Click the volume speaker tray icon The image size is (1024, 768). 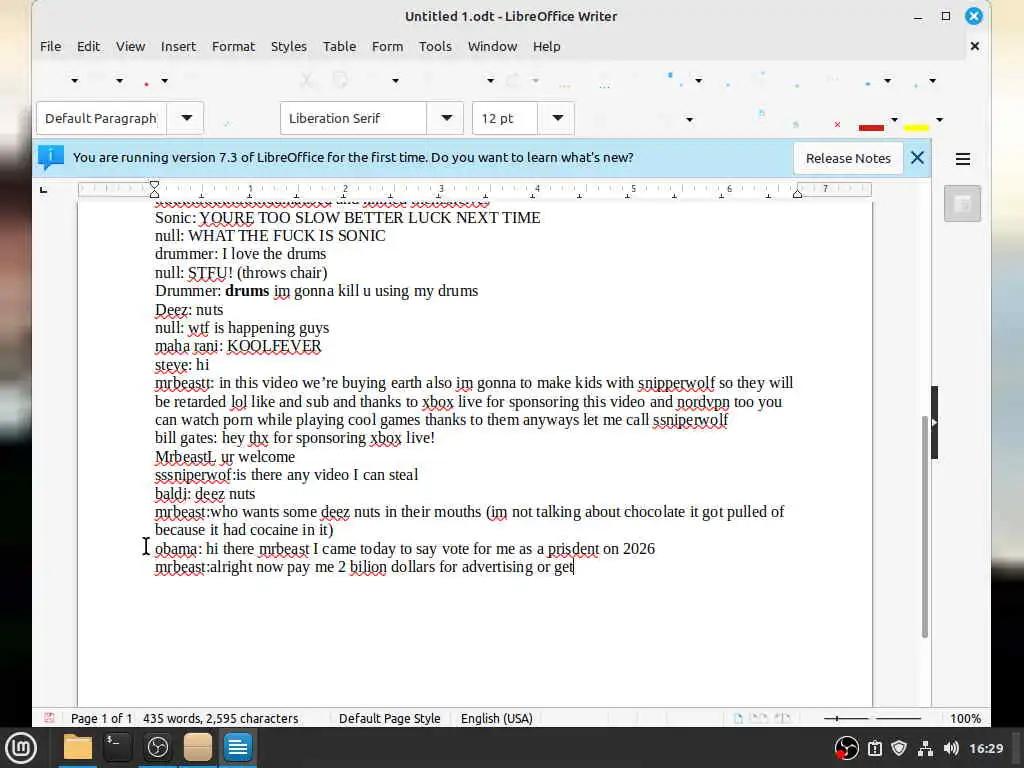(x=951, y=748)
